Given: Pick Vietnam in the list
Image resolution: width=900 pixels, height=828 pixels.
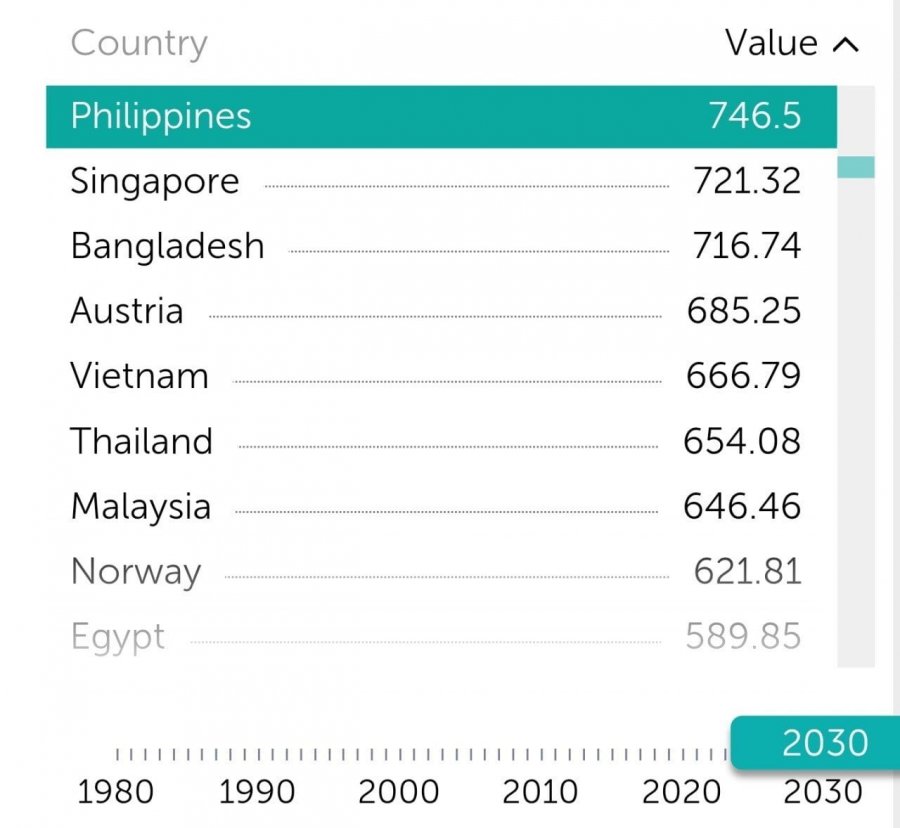Looking at the screenshot, I should (x=139, y=376).
